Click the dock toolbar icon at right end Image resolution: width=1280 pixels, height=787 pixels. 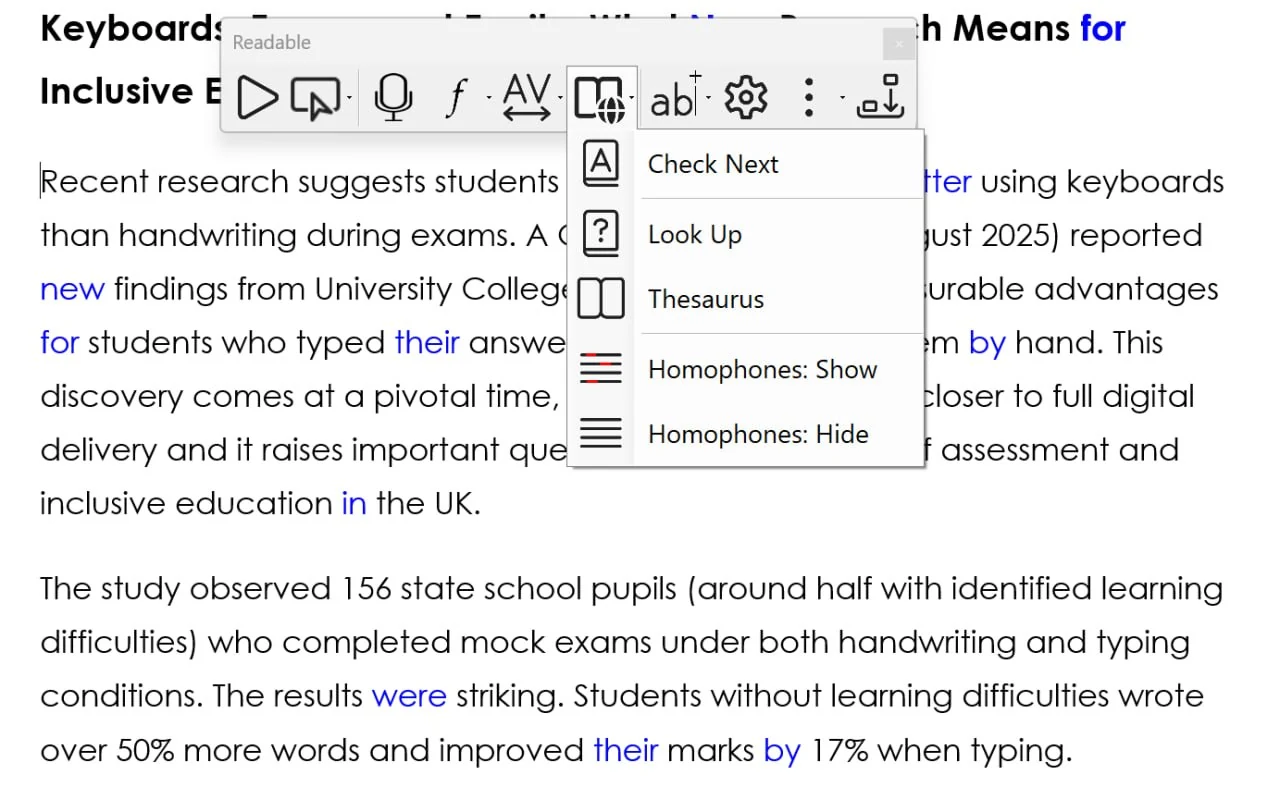click(x=881, y=98)
